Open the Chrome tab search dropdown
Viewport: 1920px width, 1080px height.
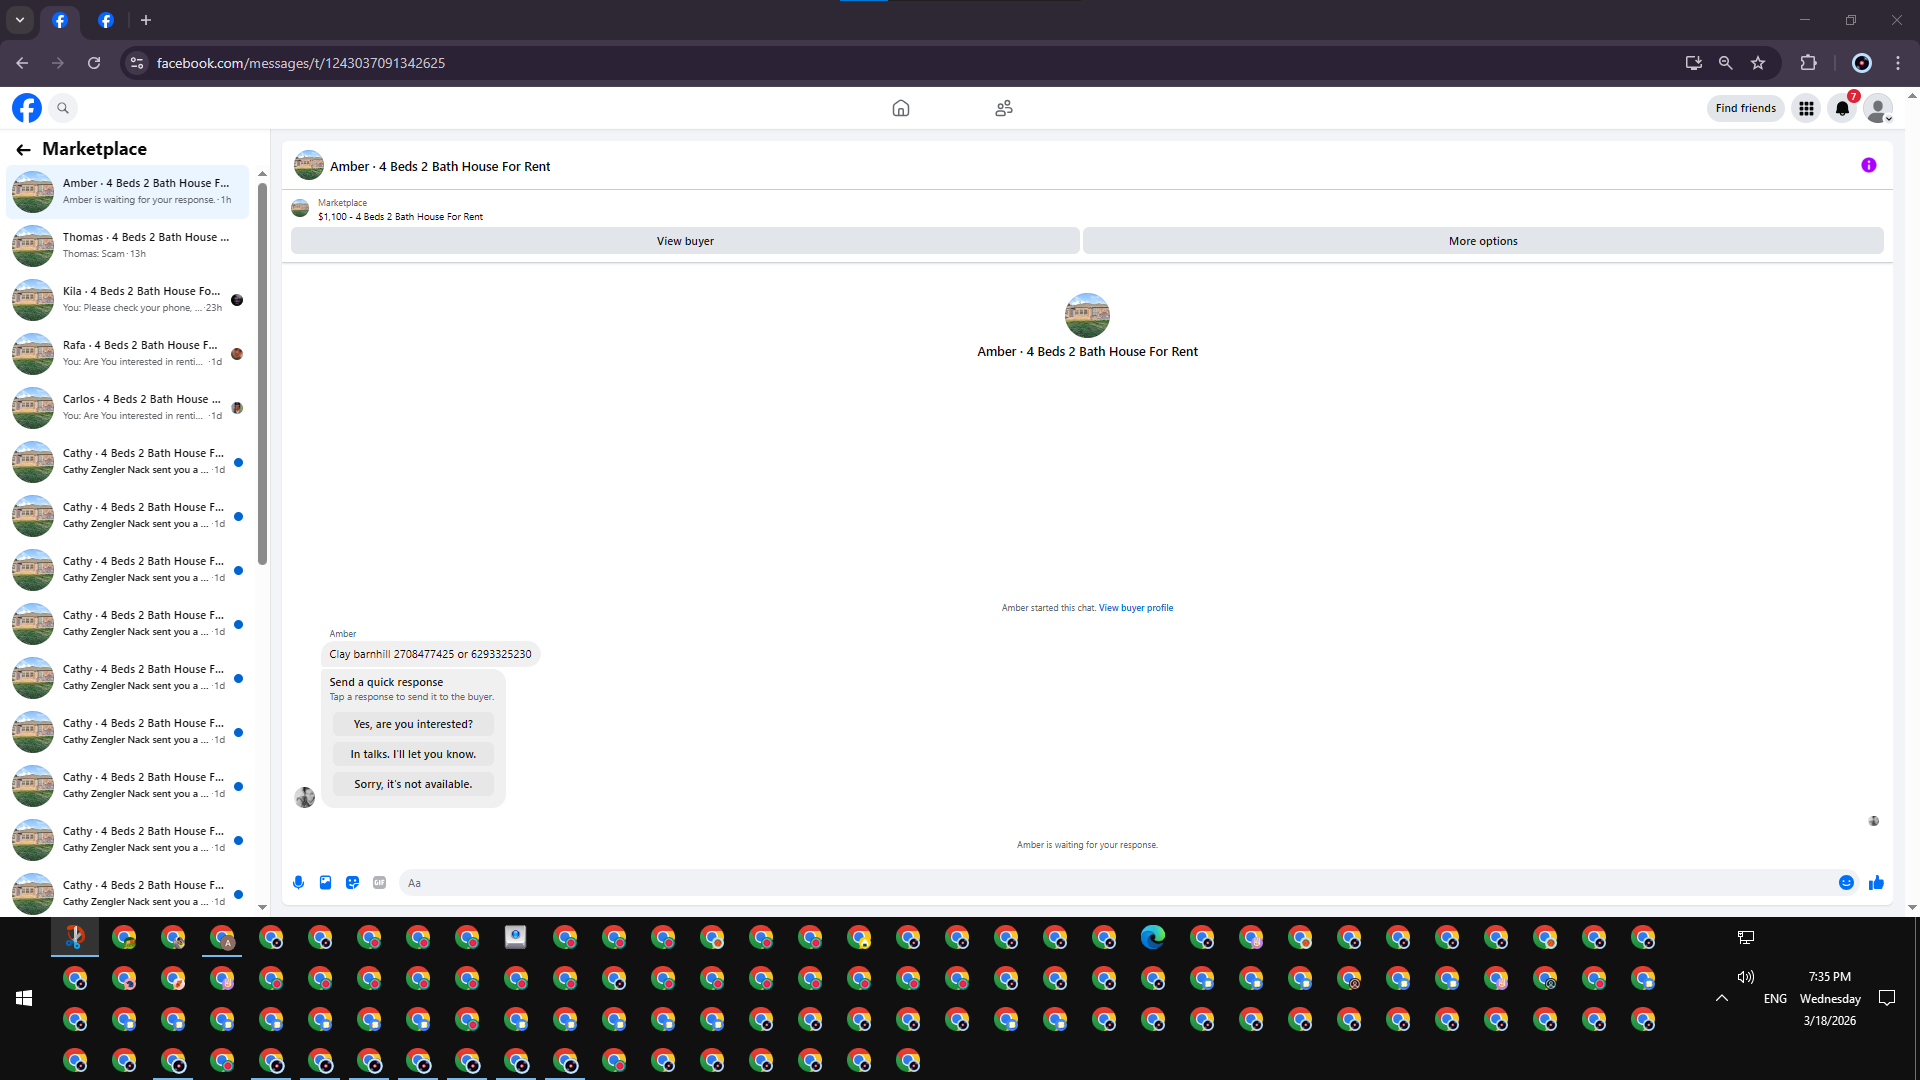pyautogui.click(x=19, y=20)
